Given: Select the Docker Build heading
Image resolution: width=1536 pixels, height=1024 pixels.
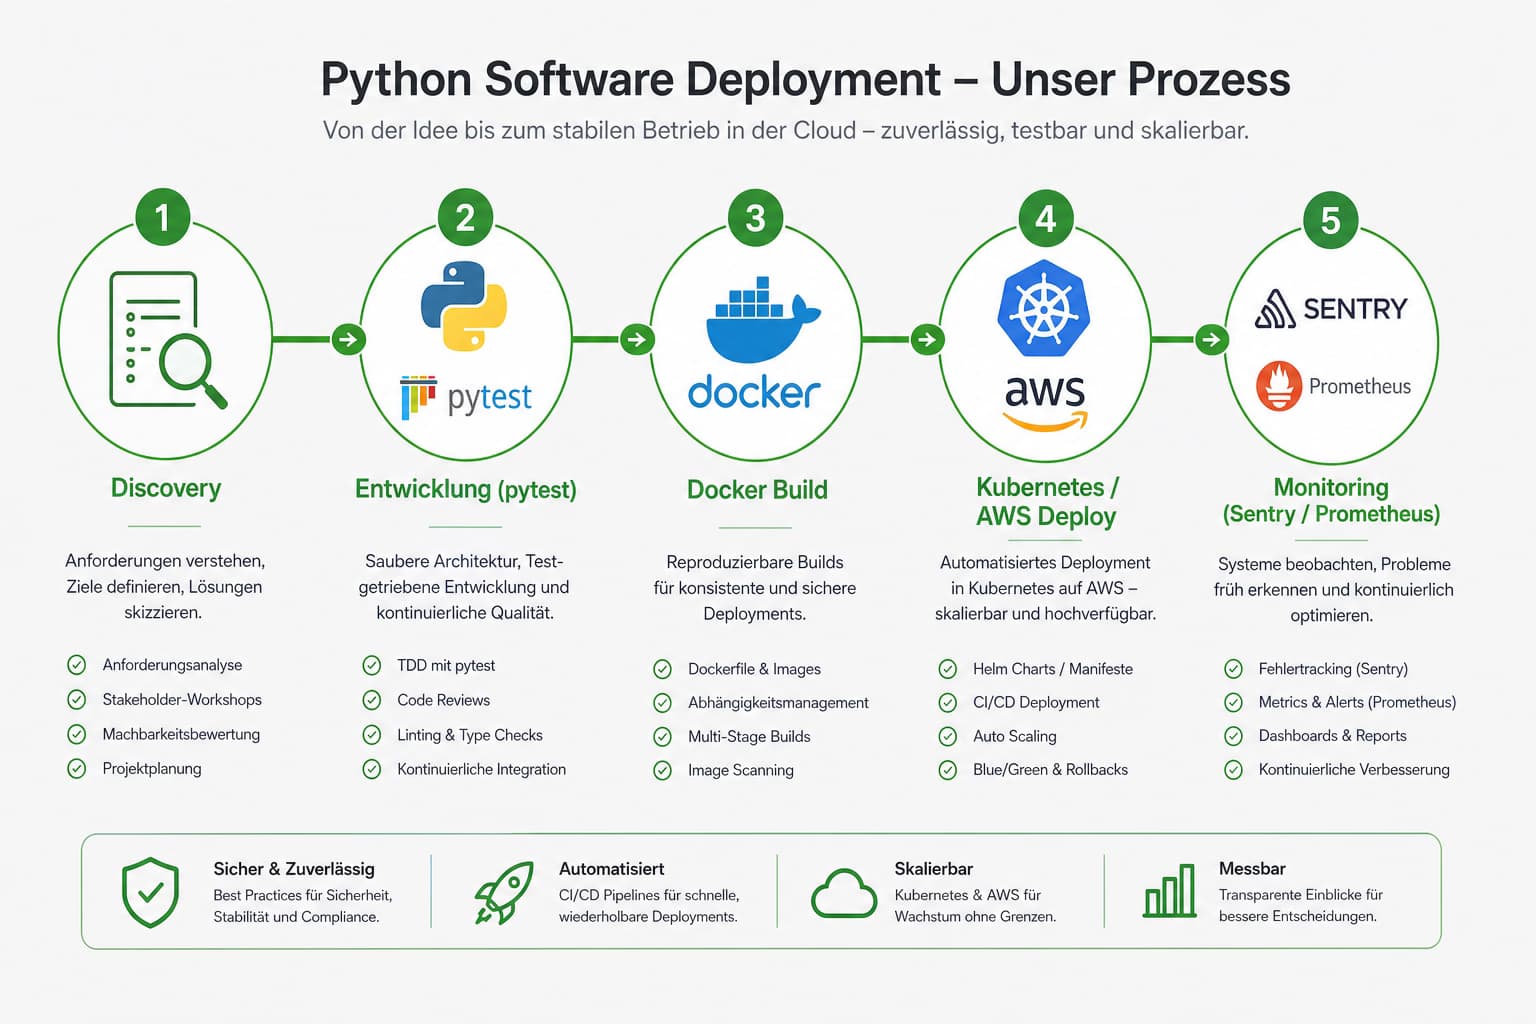Looking at the screenshot, I should tap(757, 490).
